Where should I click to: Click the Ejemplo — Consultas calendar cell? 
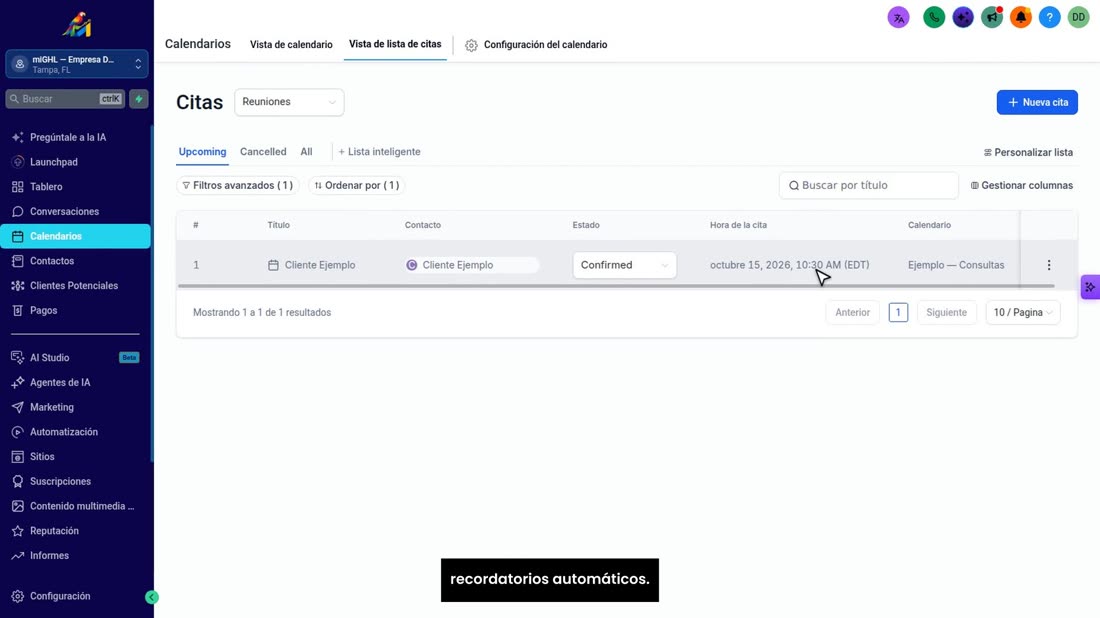click(955, 265)
